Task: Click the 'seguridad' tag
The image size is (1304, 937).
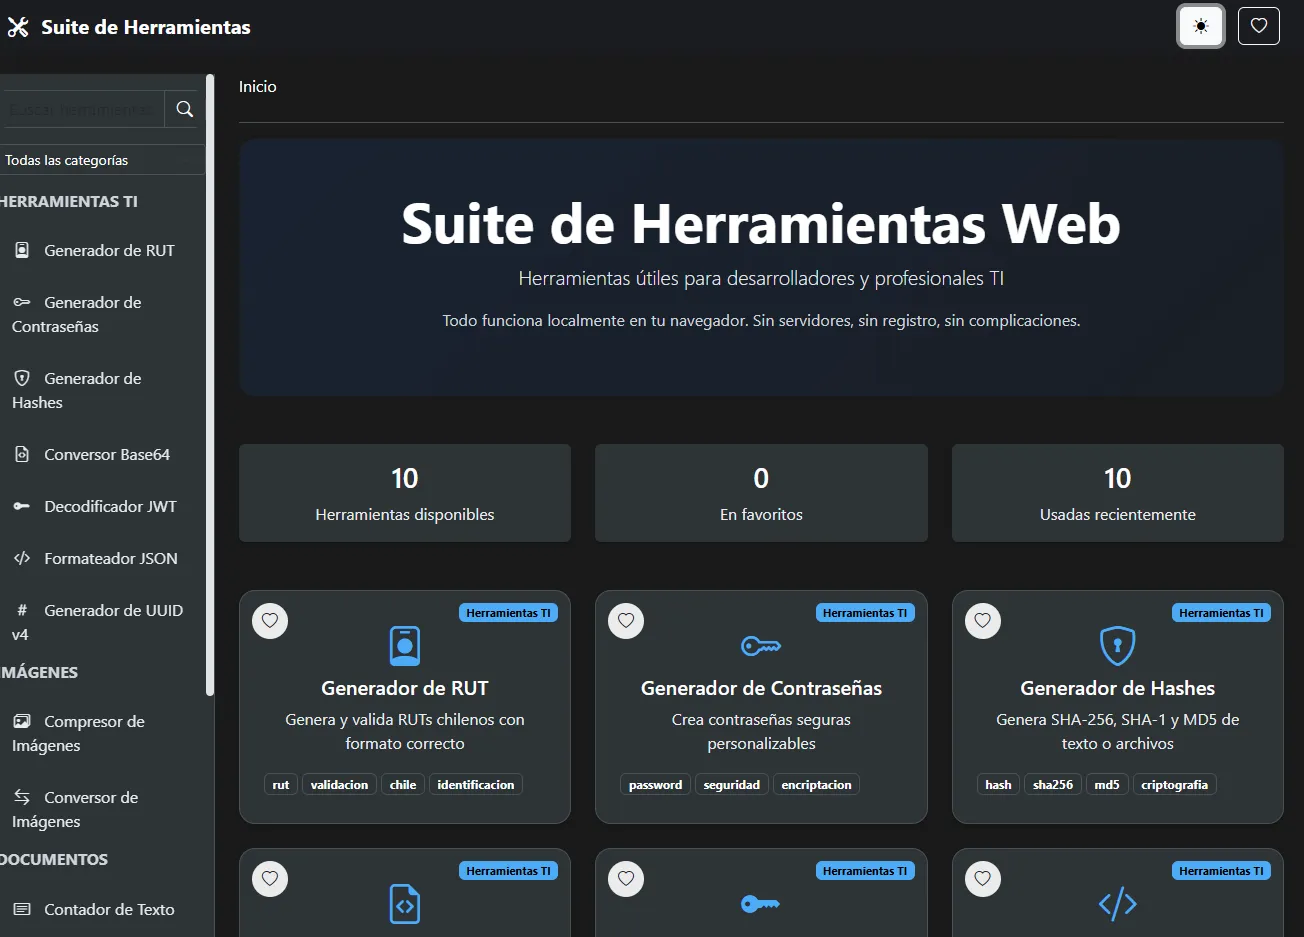Action: [732, 785]
